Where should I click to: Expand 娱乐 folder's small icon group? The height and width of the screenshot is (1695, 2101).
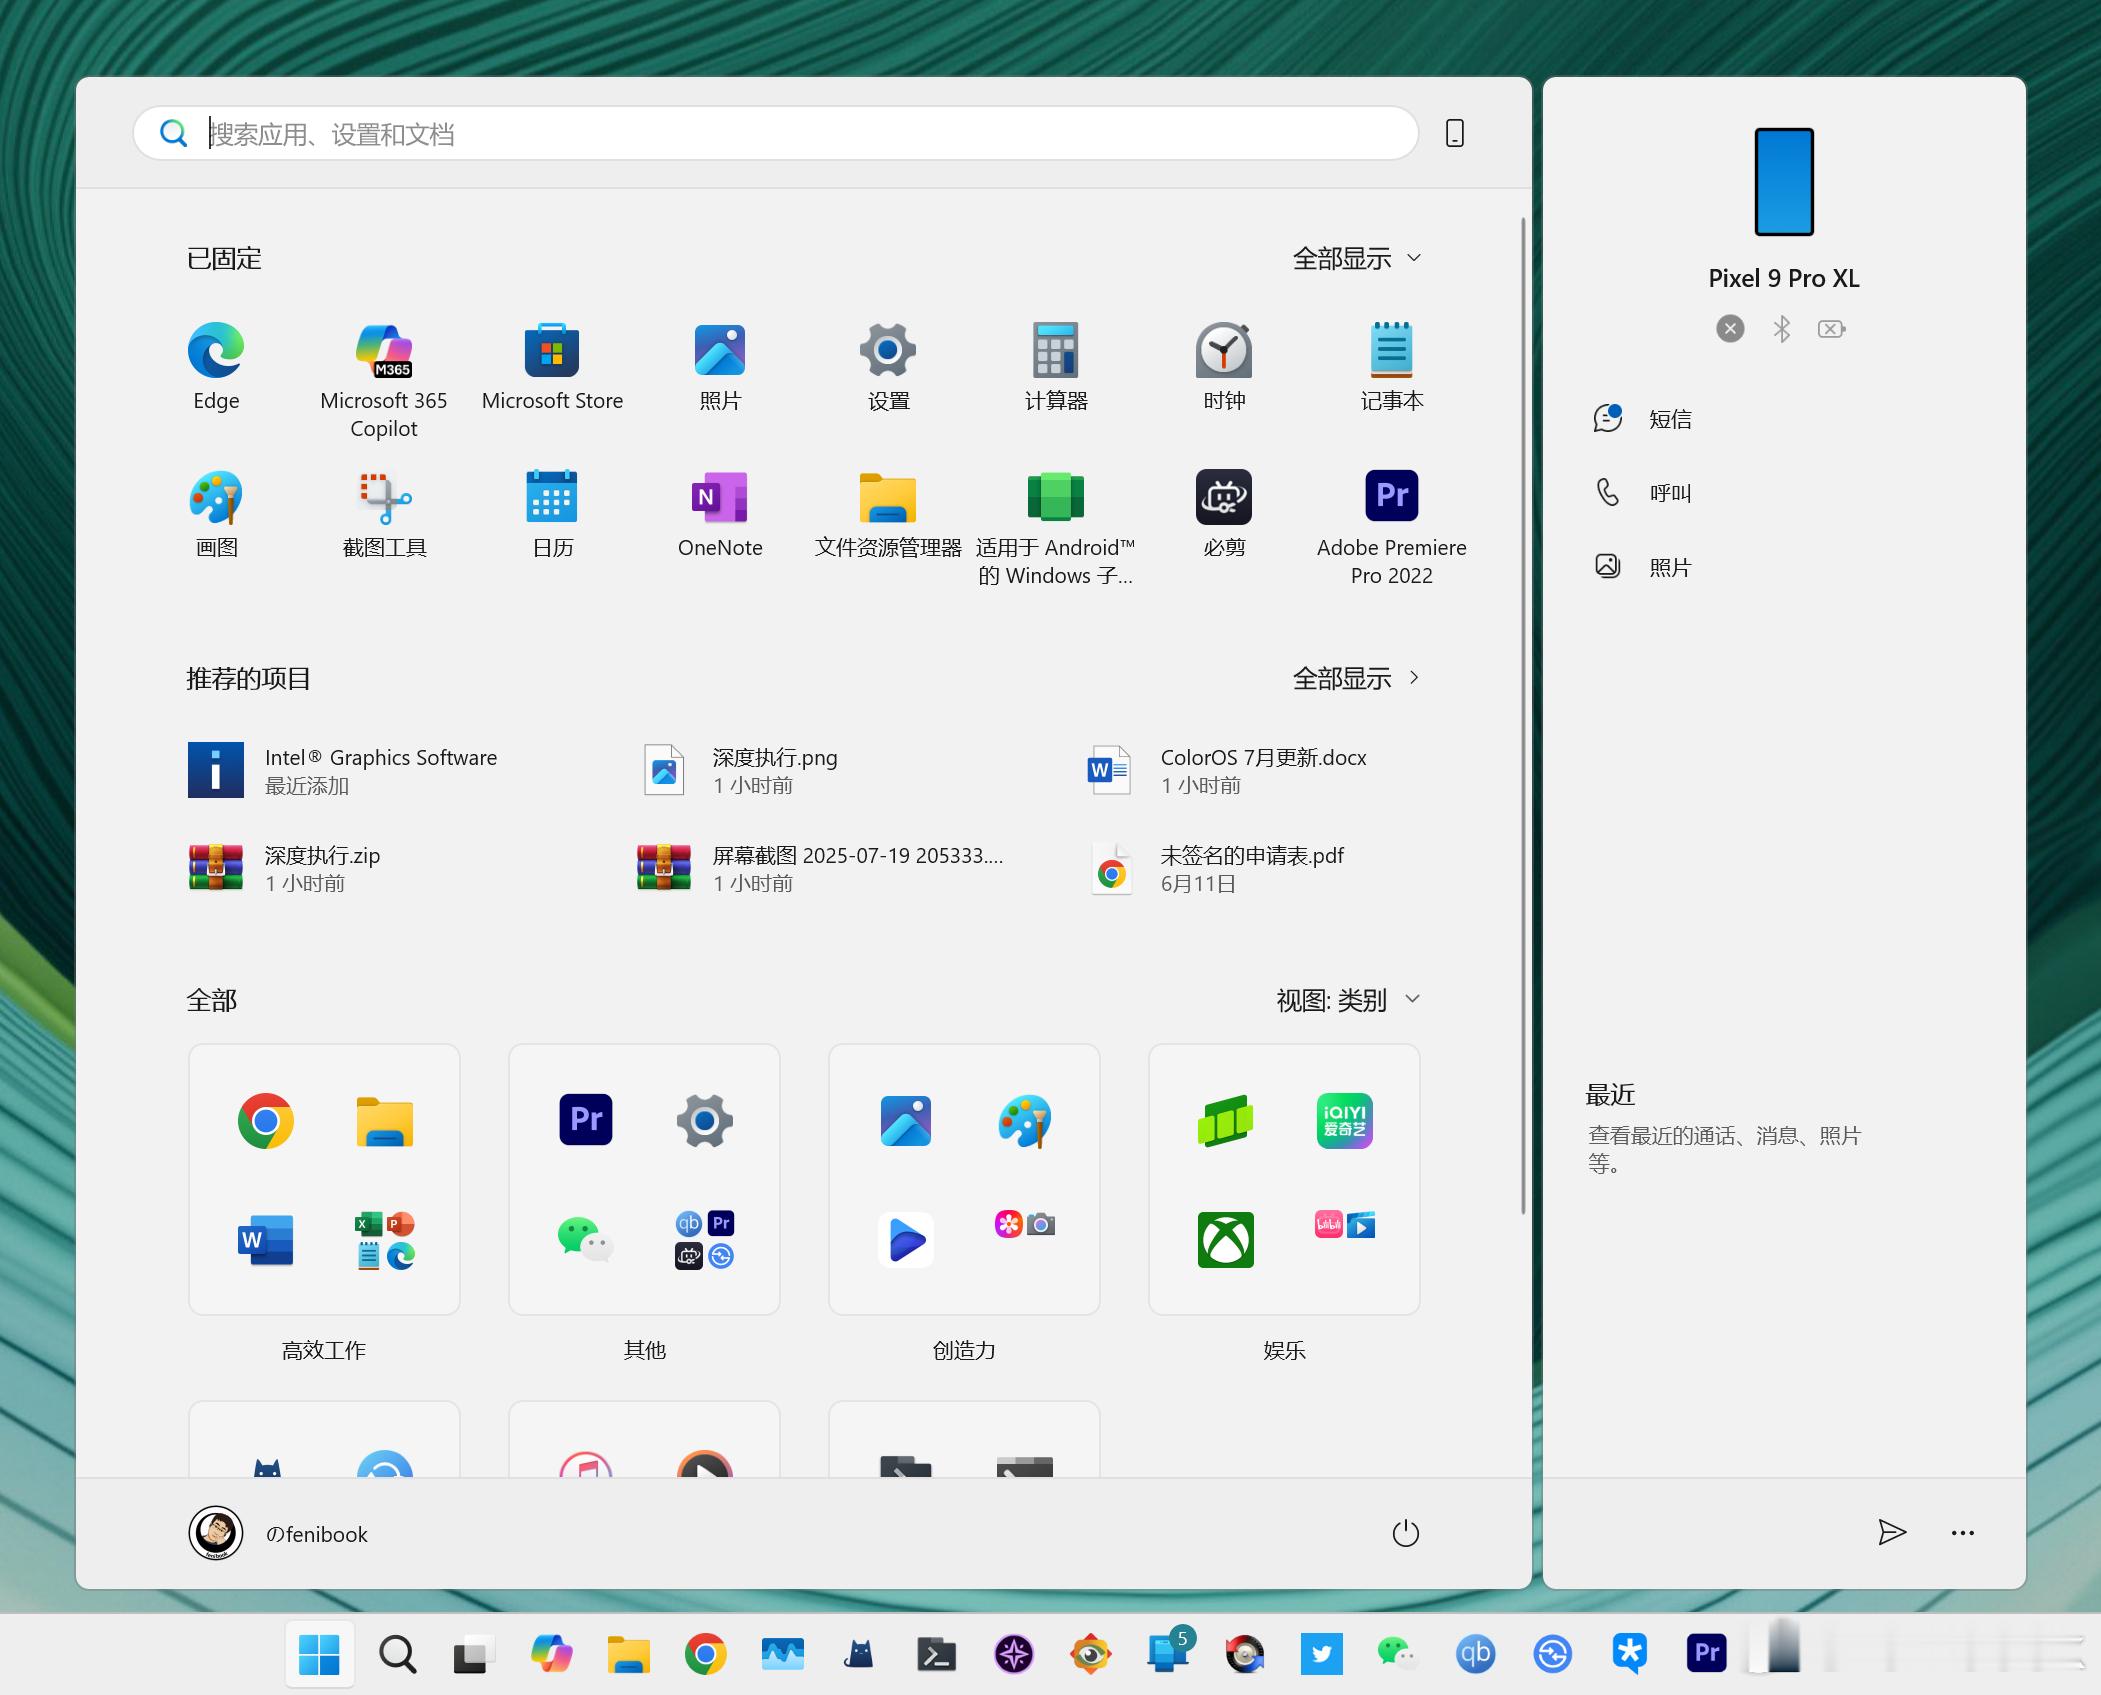(1345, 1224)
